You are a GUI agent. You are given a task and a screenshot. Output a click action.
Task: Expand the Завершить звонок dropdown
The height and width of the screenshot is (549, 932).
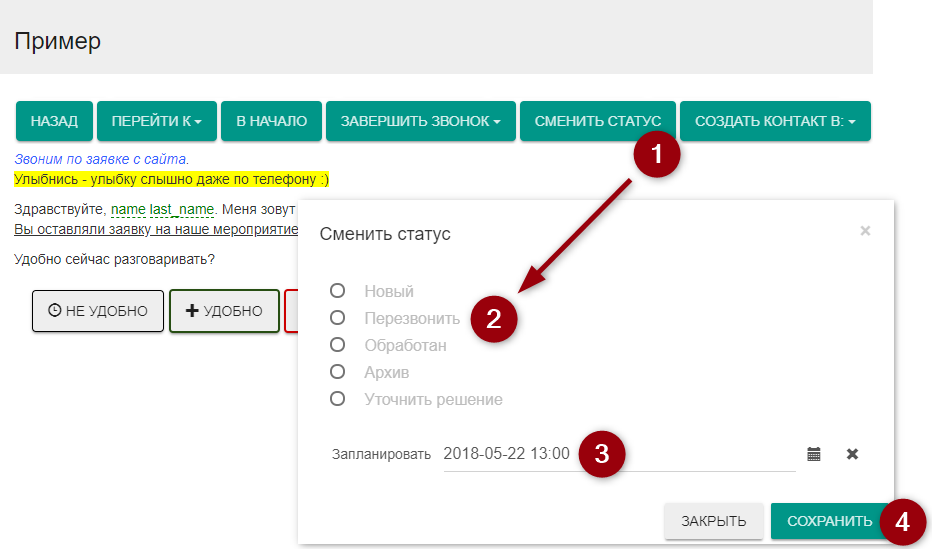(420, 121)
